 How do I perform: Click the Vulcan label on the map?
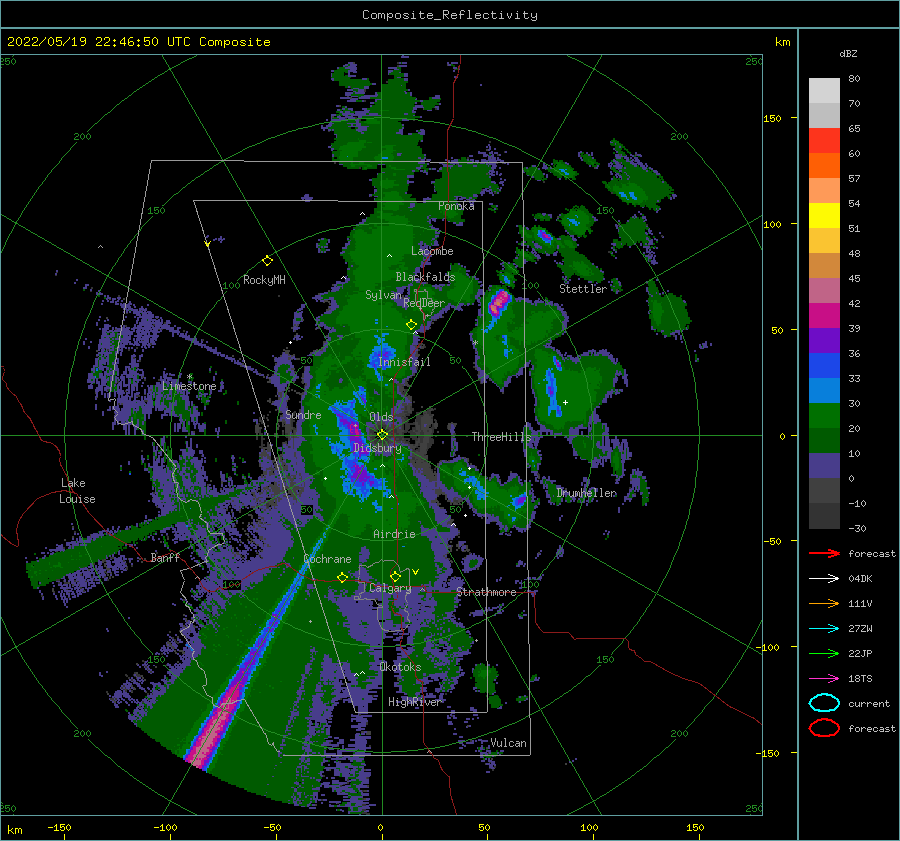[509, 743]
